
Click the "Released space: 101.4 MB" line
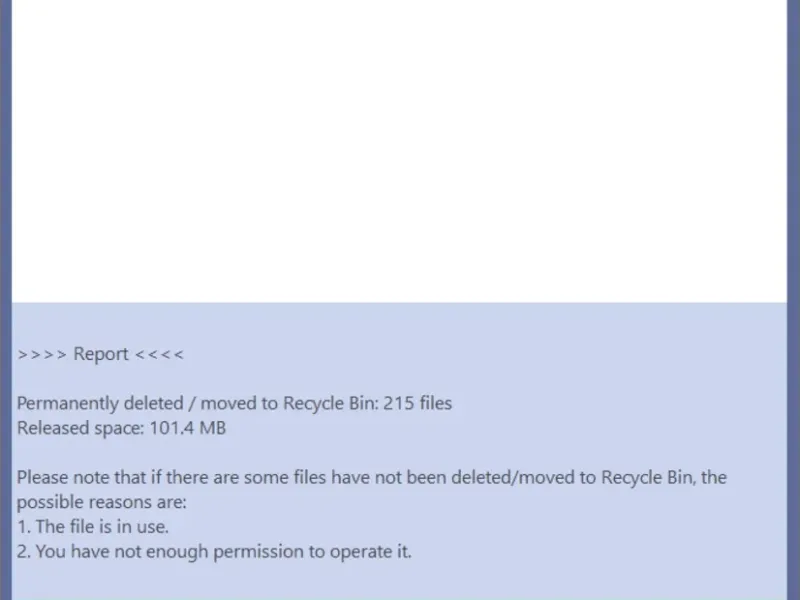[x=121, y=428]
